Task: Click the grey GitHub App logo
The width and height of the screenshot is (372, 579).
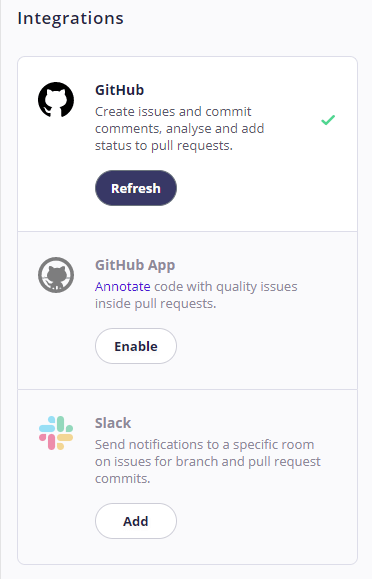Action: [56, 275]
